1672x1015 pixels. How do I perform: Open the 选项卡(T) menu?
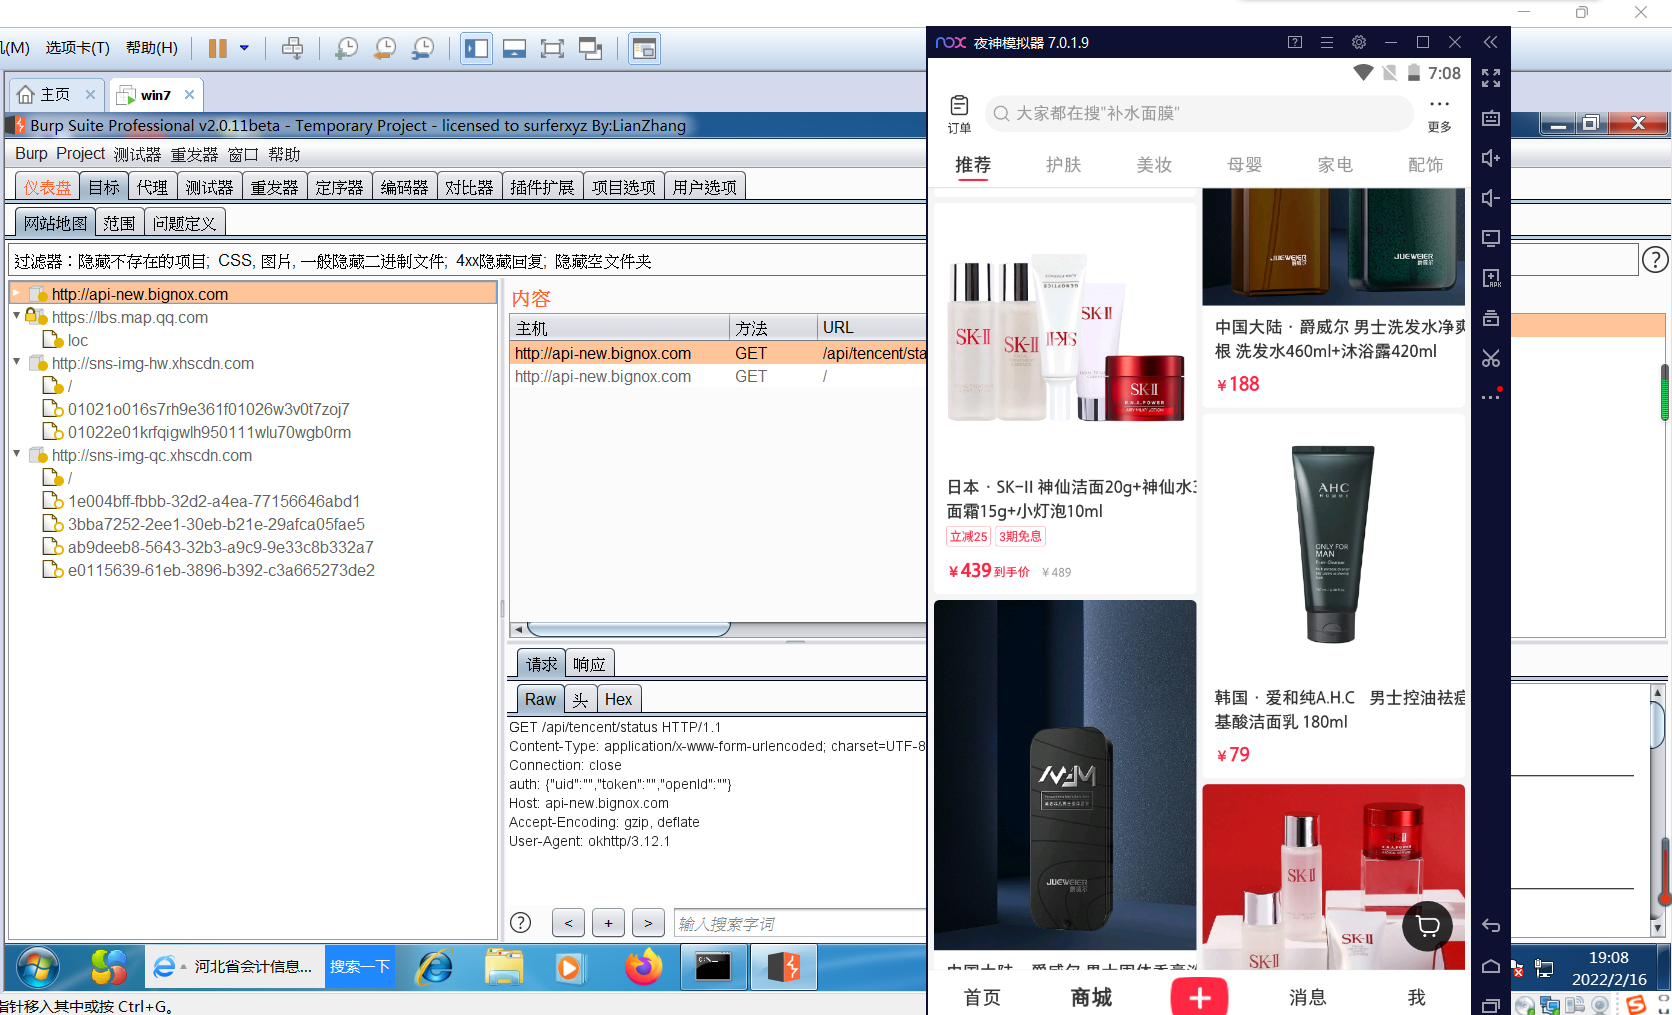pos(77,48)
